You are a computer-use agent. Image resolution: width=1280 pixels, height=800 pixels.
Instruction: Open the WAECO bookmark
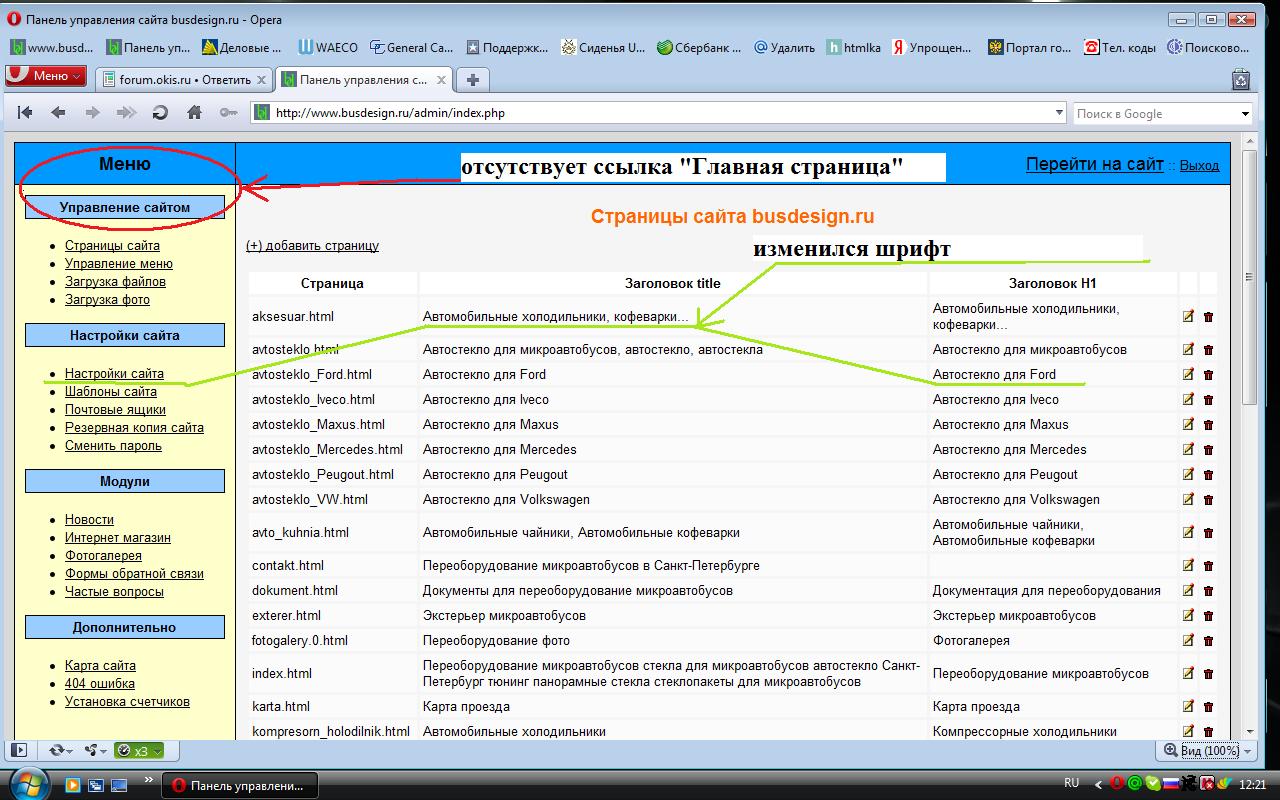pos(329,47)
